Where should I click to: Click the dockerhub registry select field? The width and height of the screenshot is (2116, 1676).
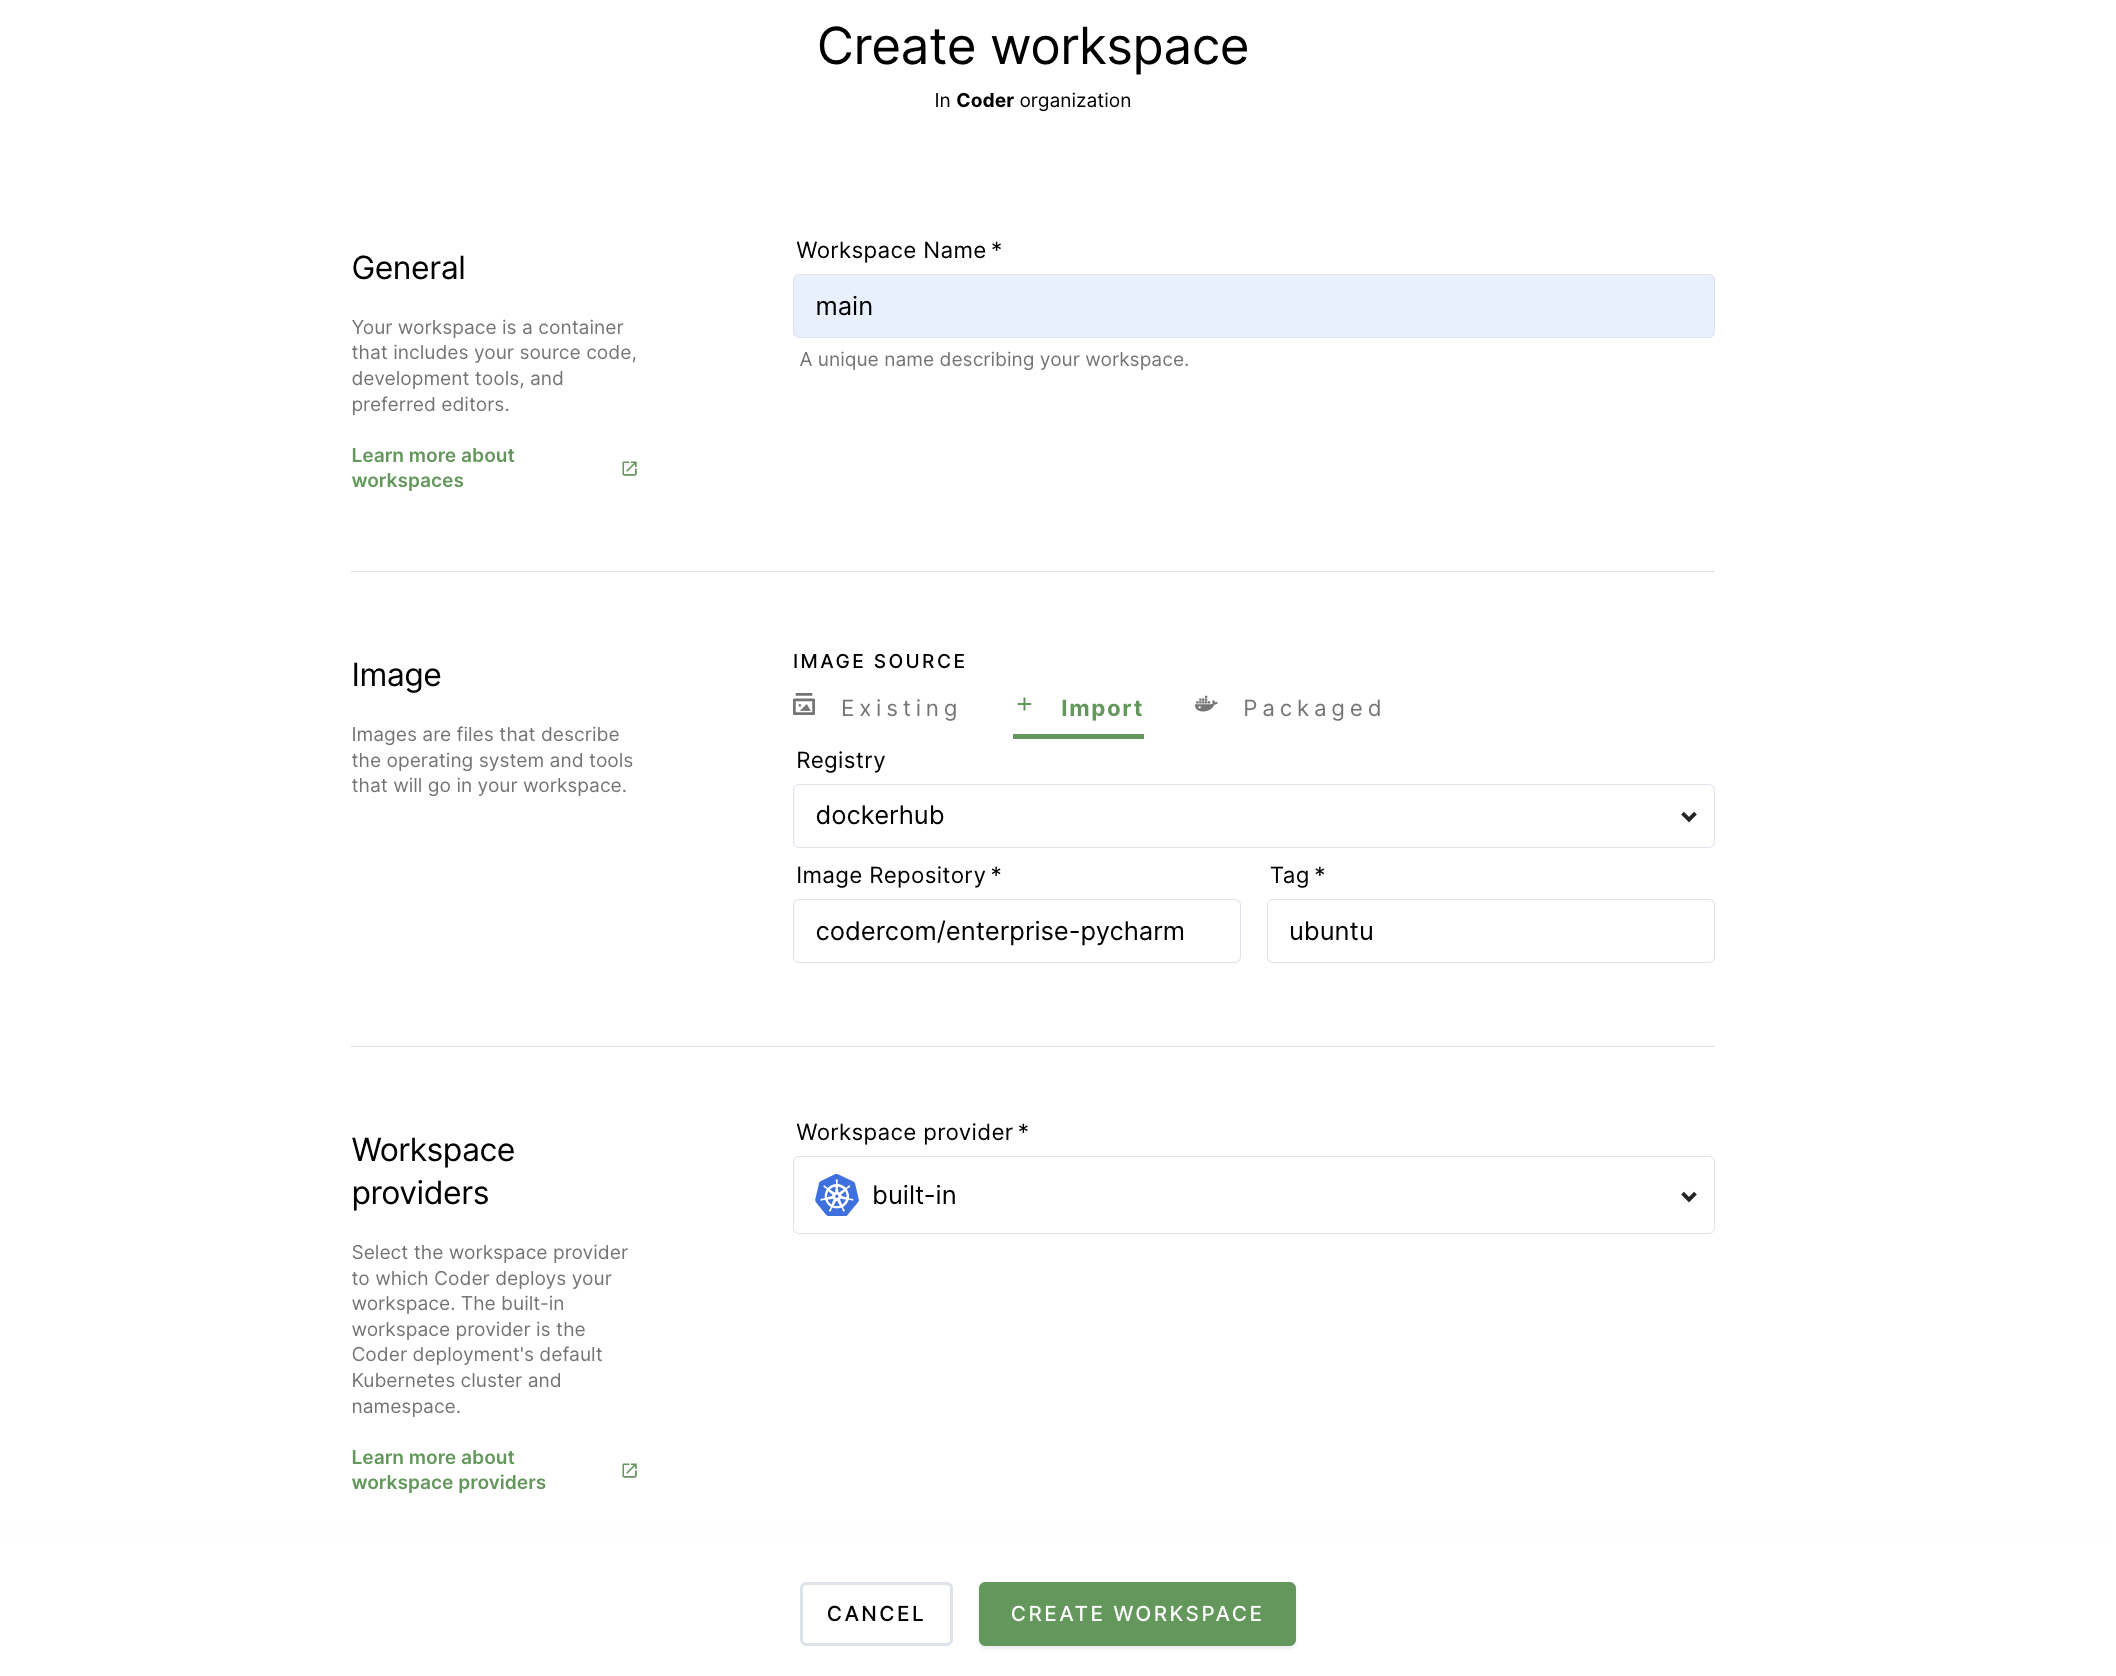click(1200, 816)
